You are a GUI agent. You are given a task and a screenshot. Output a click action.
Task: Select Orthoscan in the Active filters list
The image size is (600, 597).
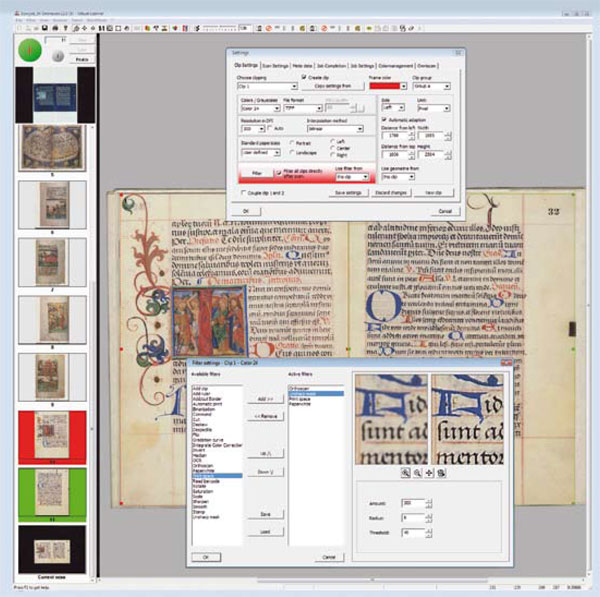(x=299, y=388)
